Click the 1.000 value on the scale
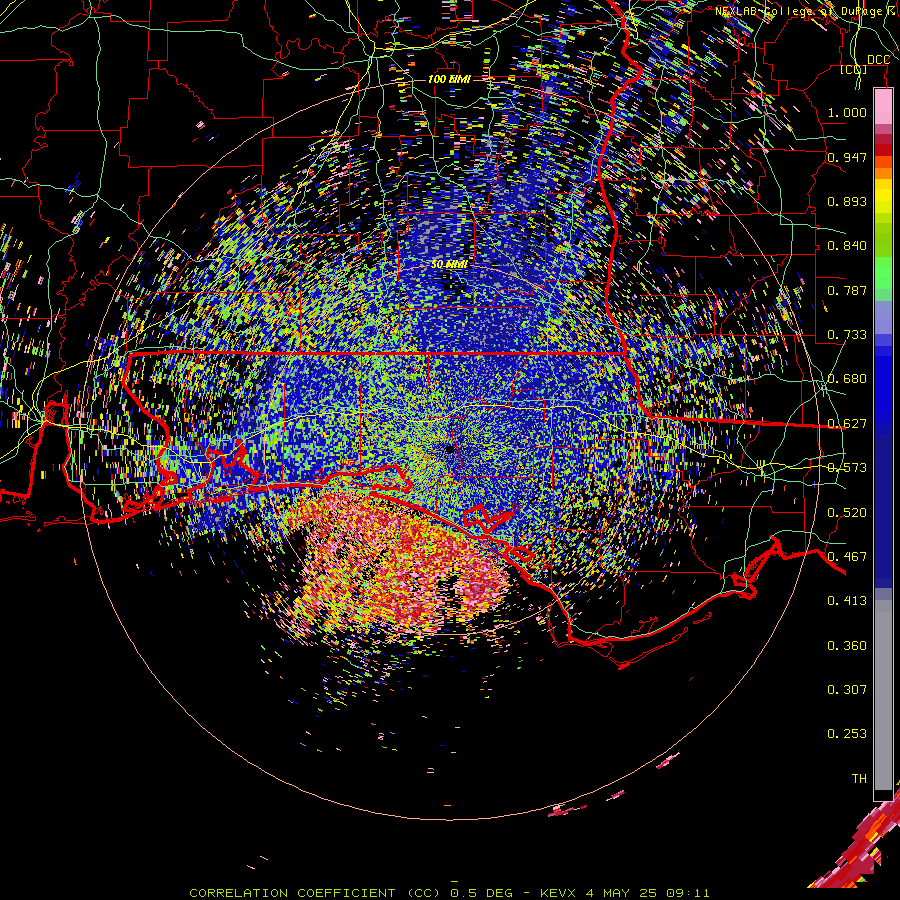The width and height of the screenshot is (900, 900). tap(847, 112)
